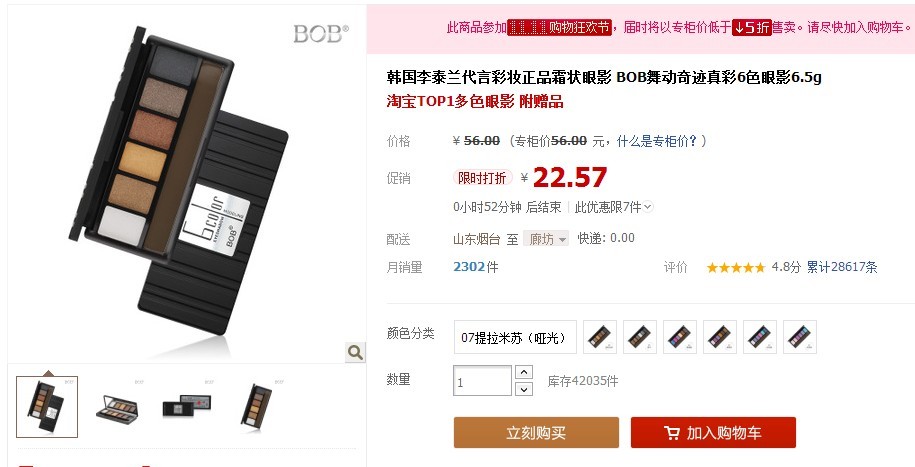915x467 pixels.
Task: Click the 加入购物车 add to cart button
Action: [713, 433]
